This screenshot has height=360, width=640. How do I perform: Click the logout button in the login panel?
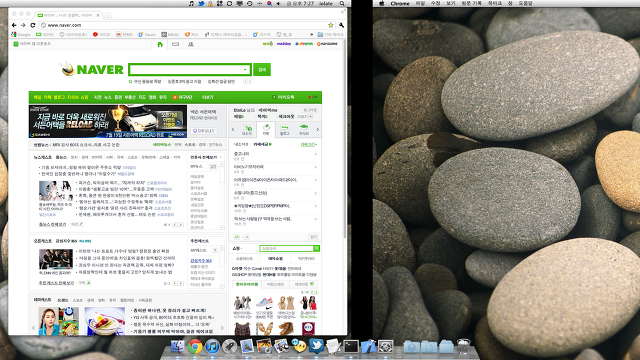(x=310, y=110)
